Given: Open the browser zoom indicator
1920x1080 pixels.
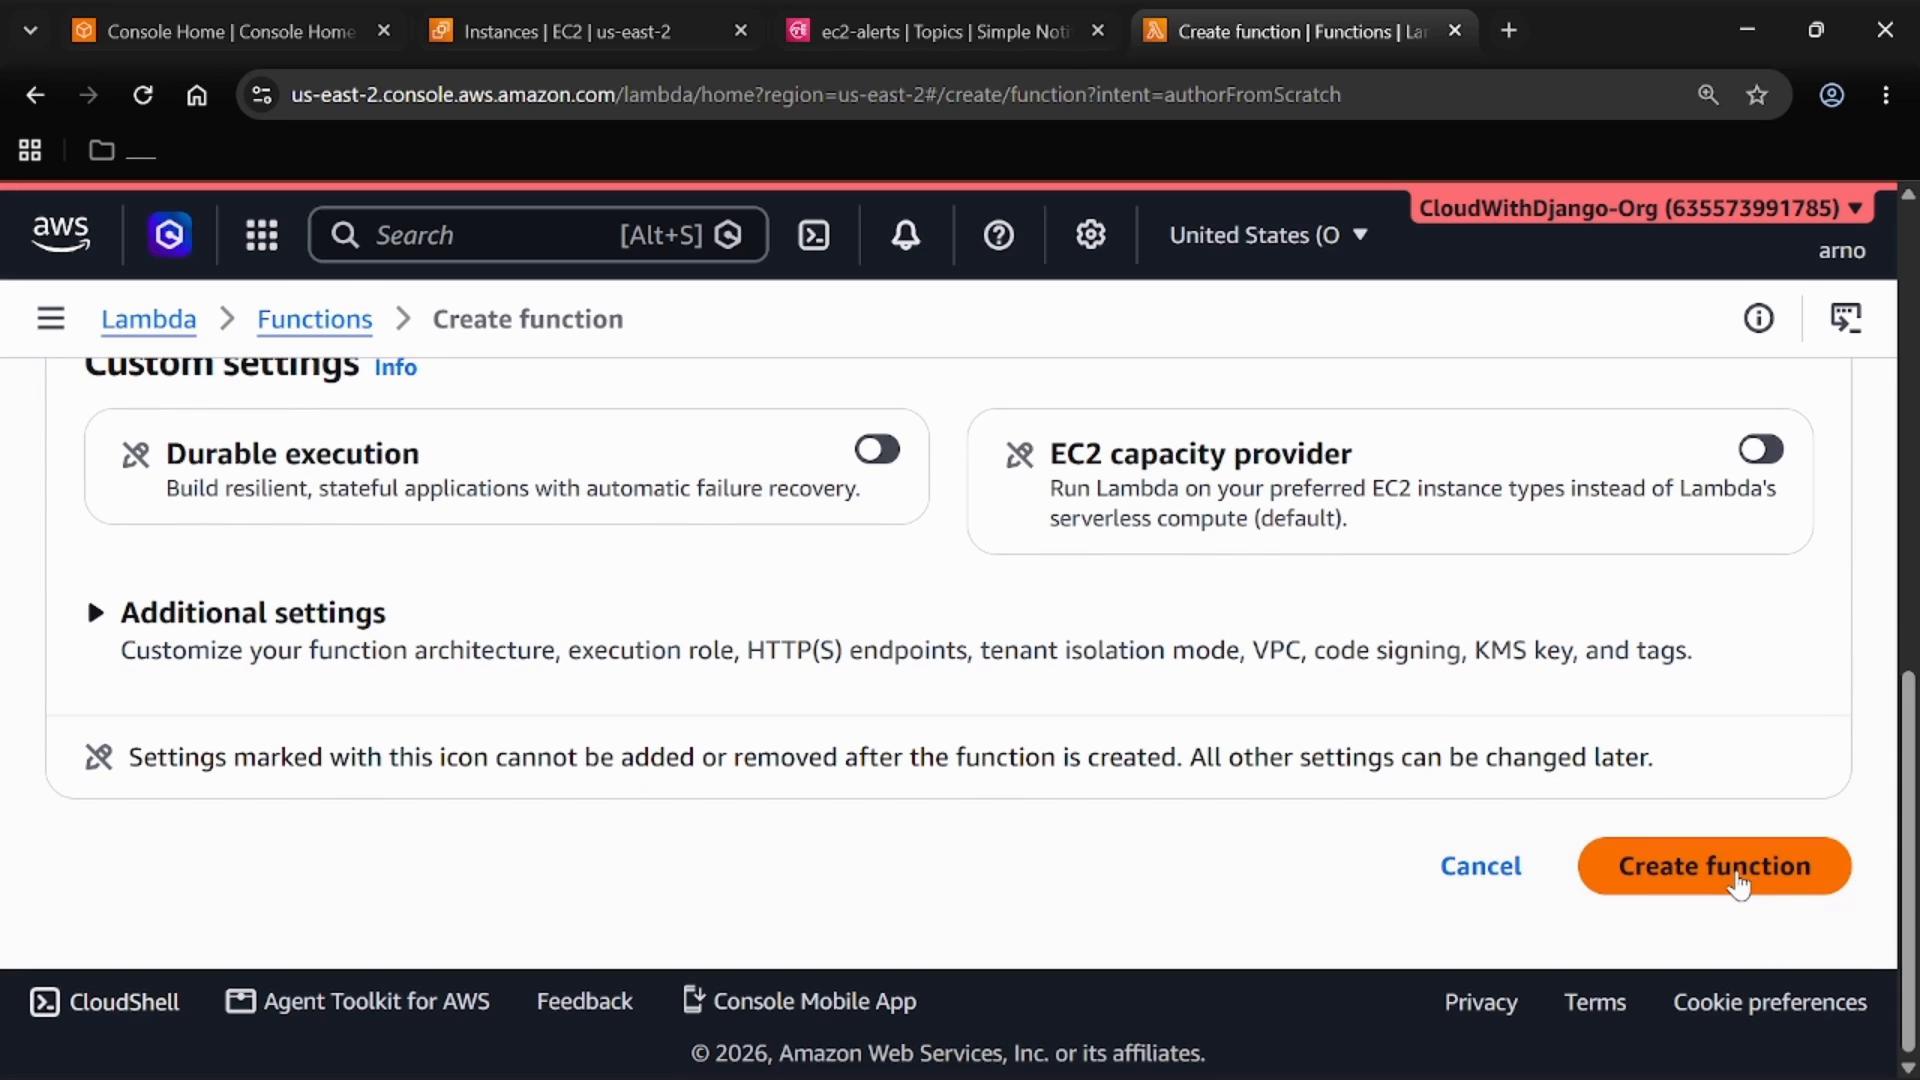Looking at the screenshot, I should [1708, 95].
